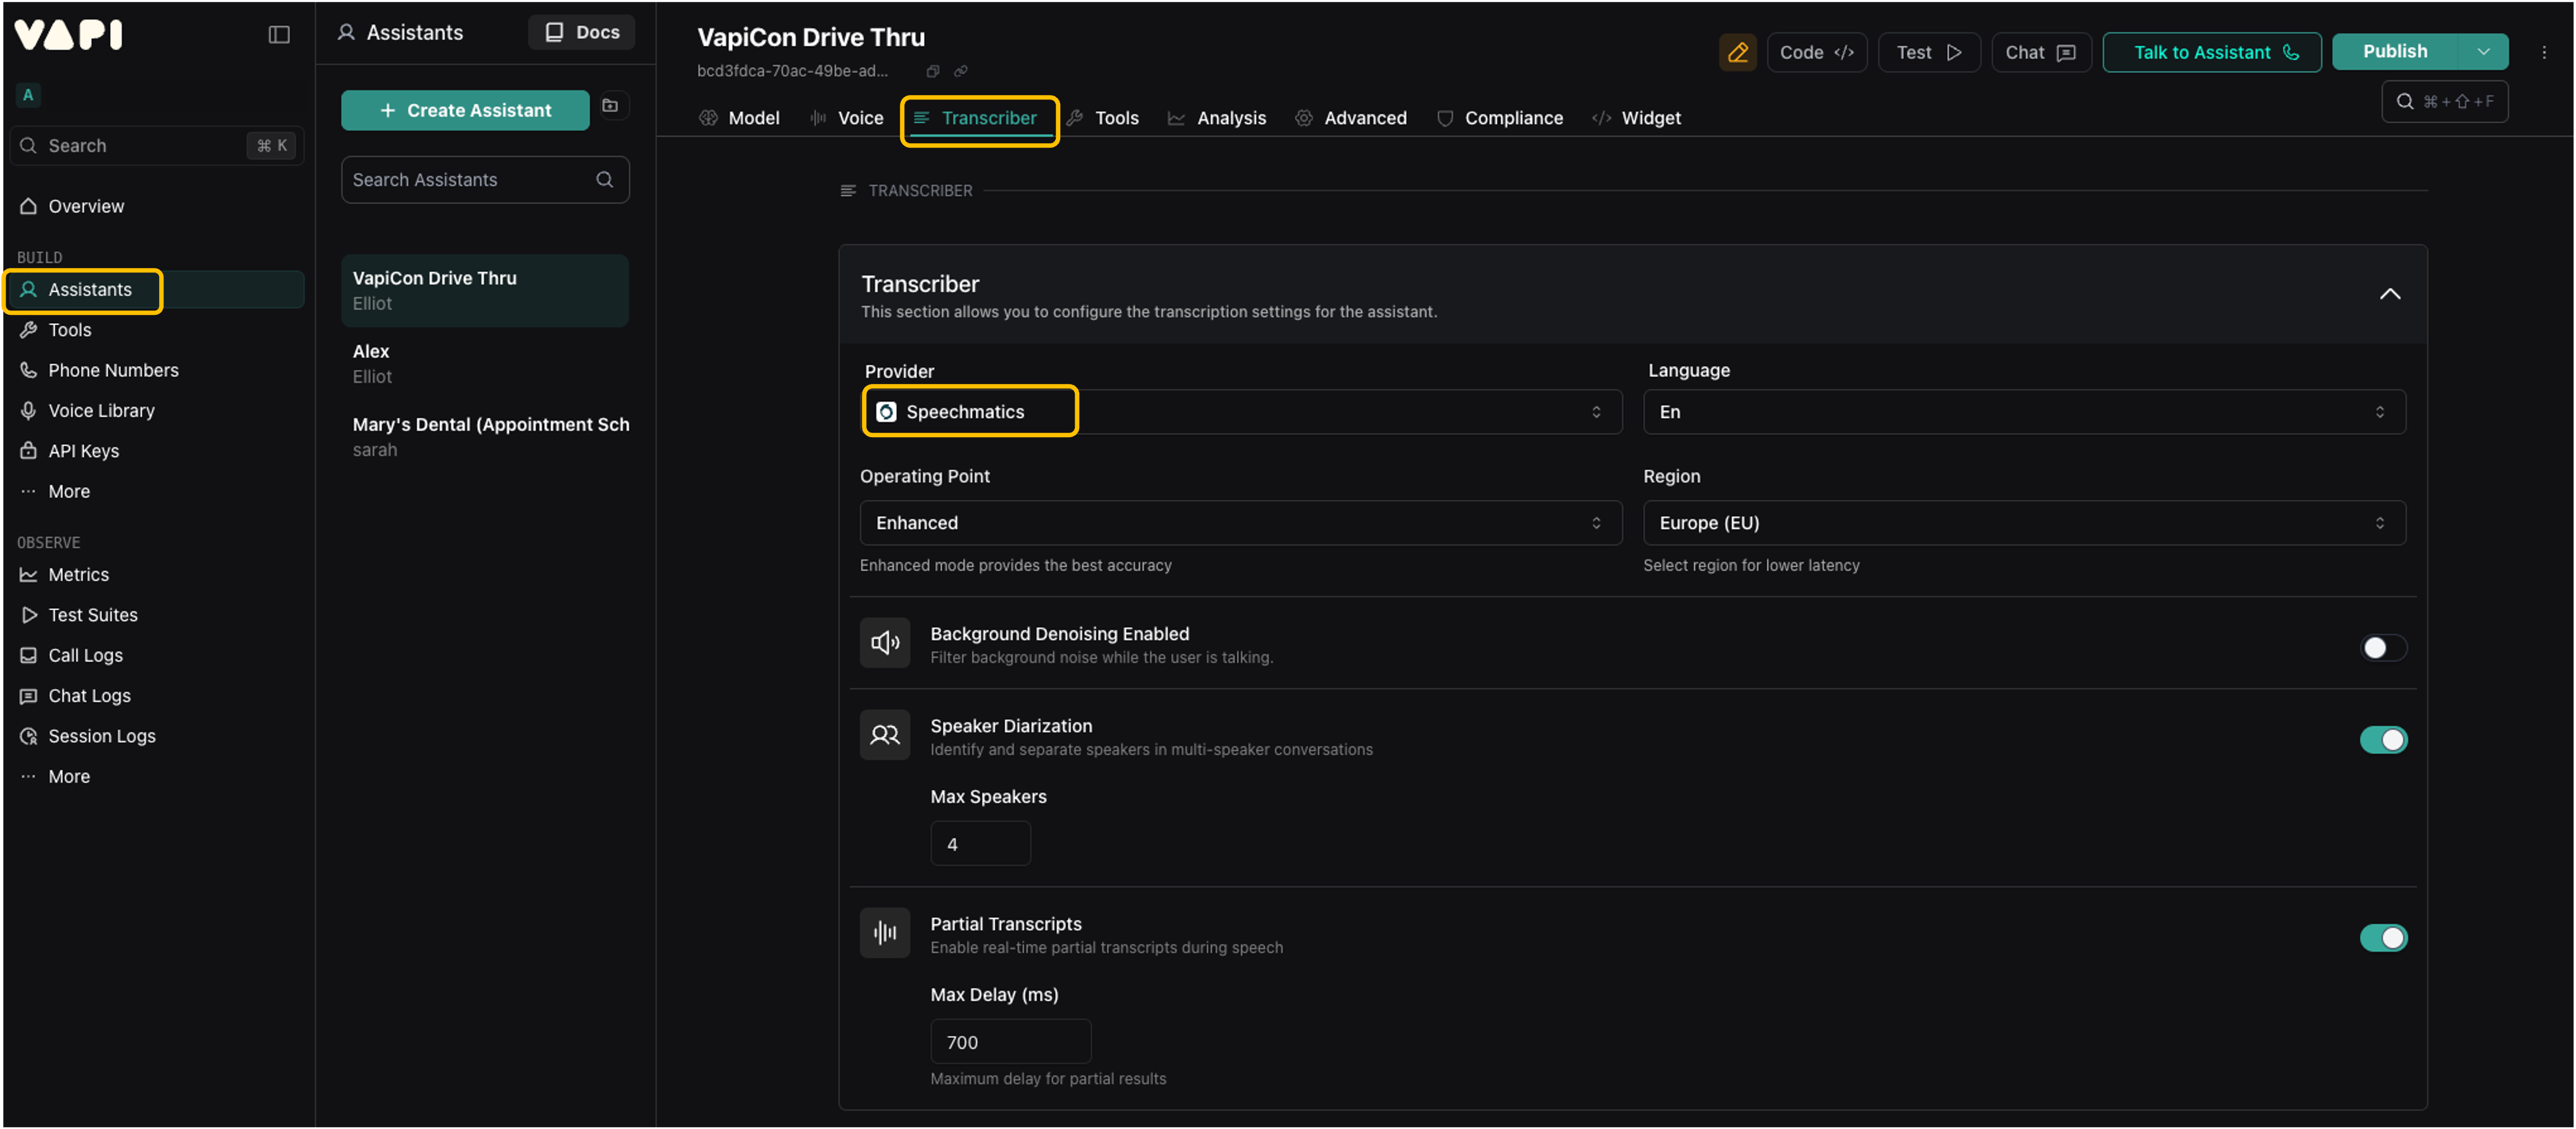The image size is (2576, 1129).
Task: Click the workspace avatar letter A
Action: click(x=28, y=95)
